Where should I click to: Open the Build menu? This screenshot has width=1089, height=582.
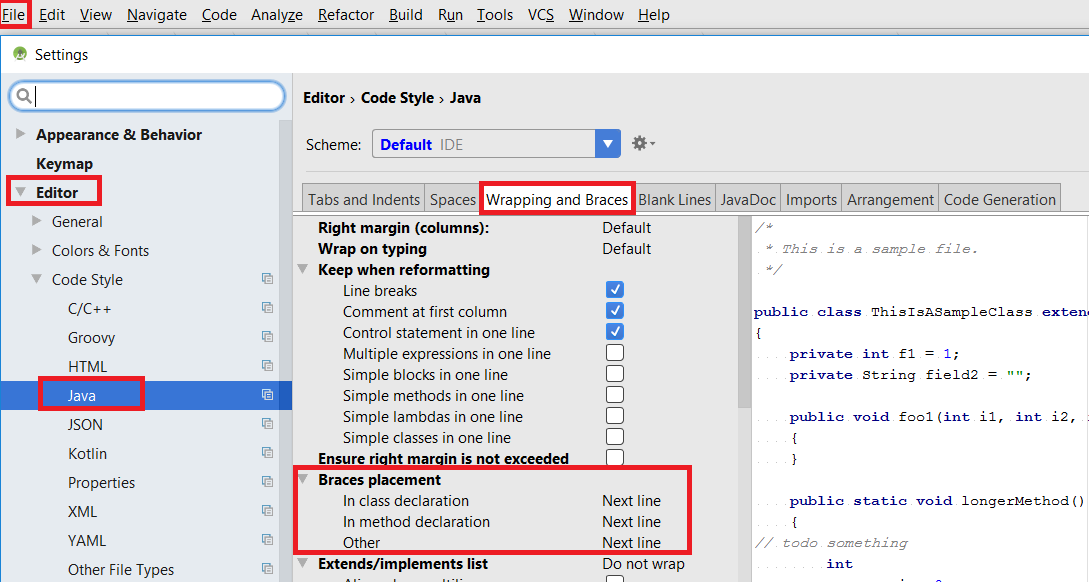click(x=406, y=15)
